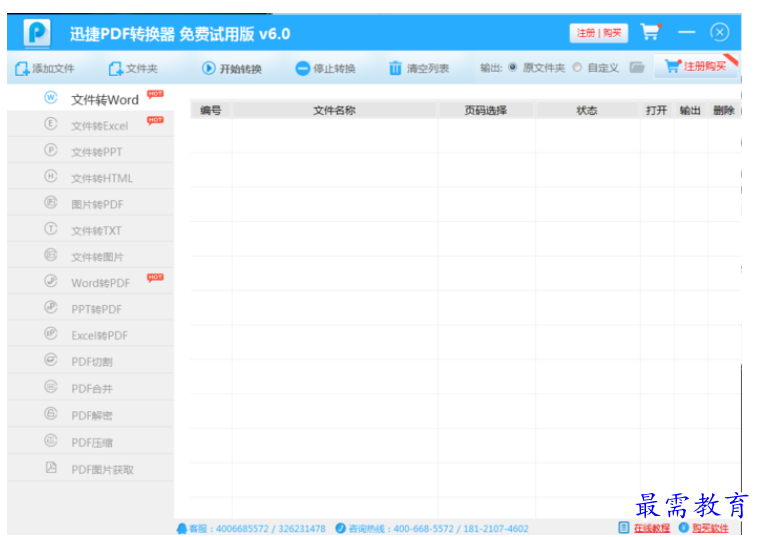This screenshot has width=757, height=537.
Task: Click 添加文件 to add a file
Action: [x=44, y=69]
